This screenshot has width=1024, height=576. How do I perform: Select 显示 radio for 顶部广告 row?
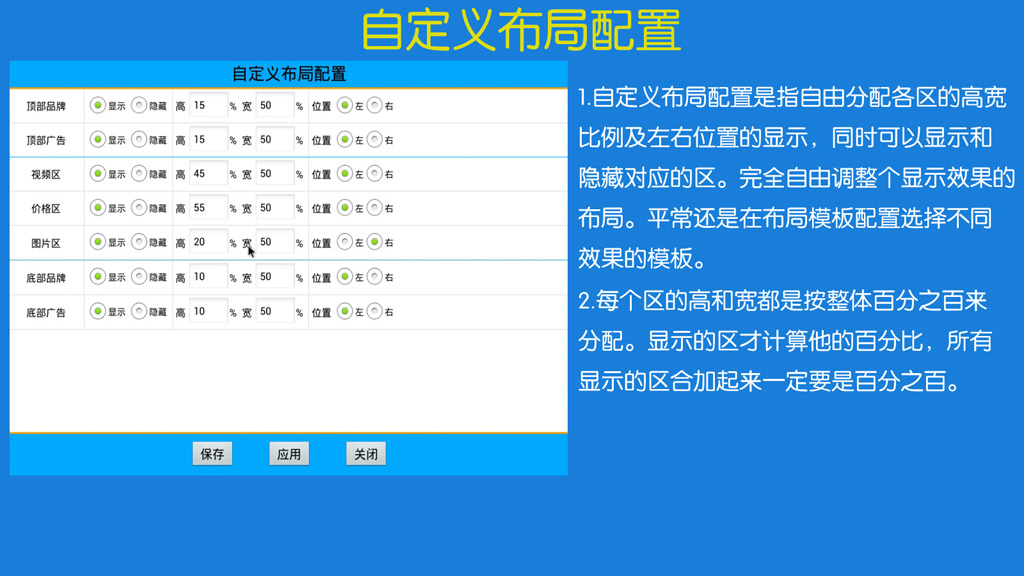point(98,140)
